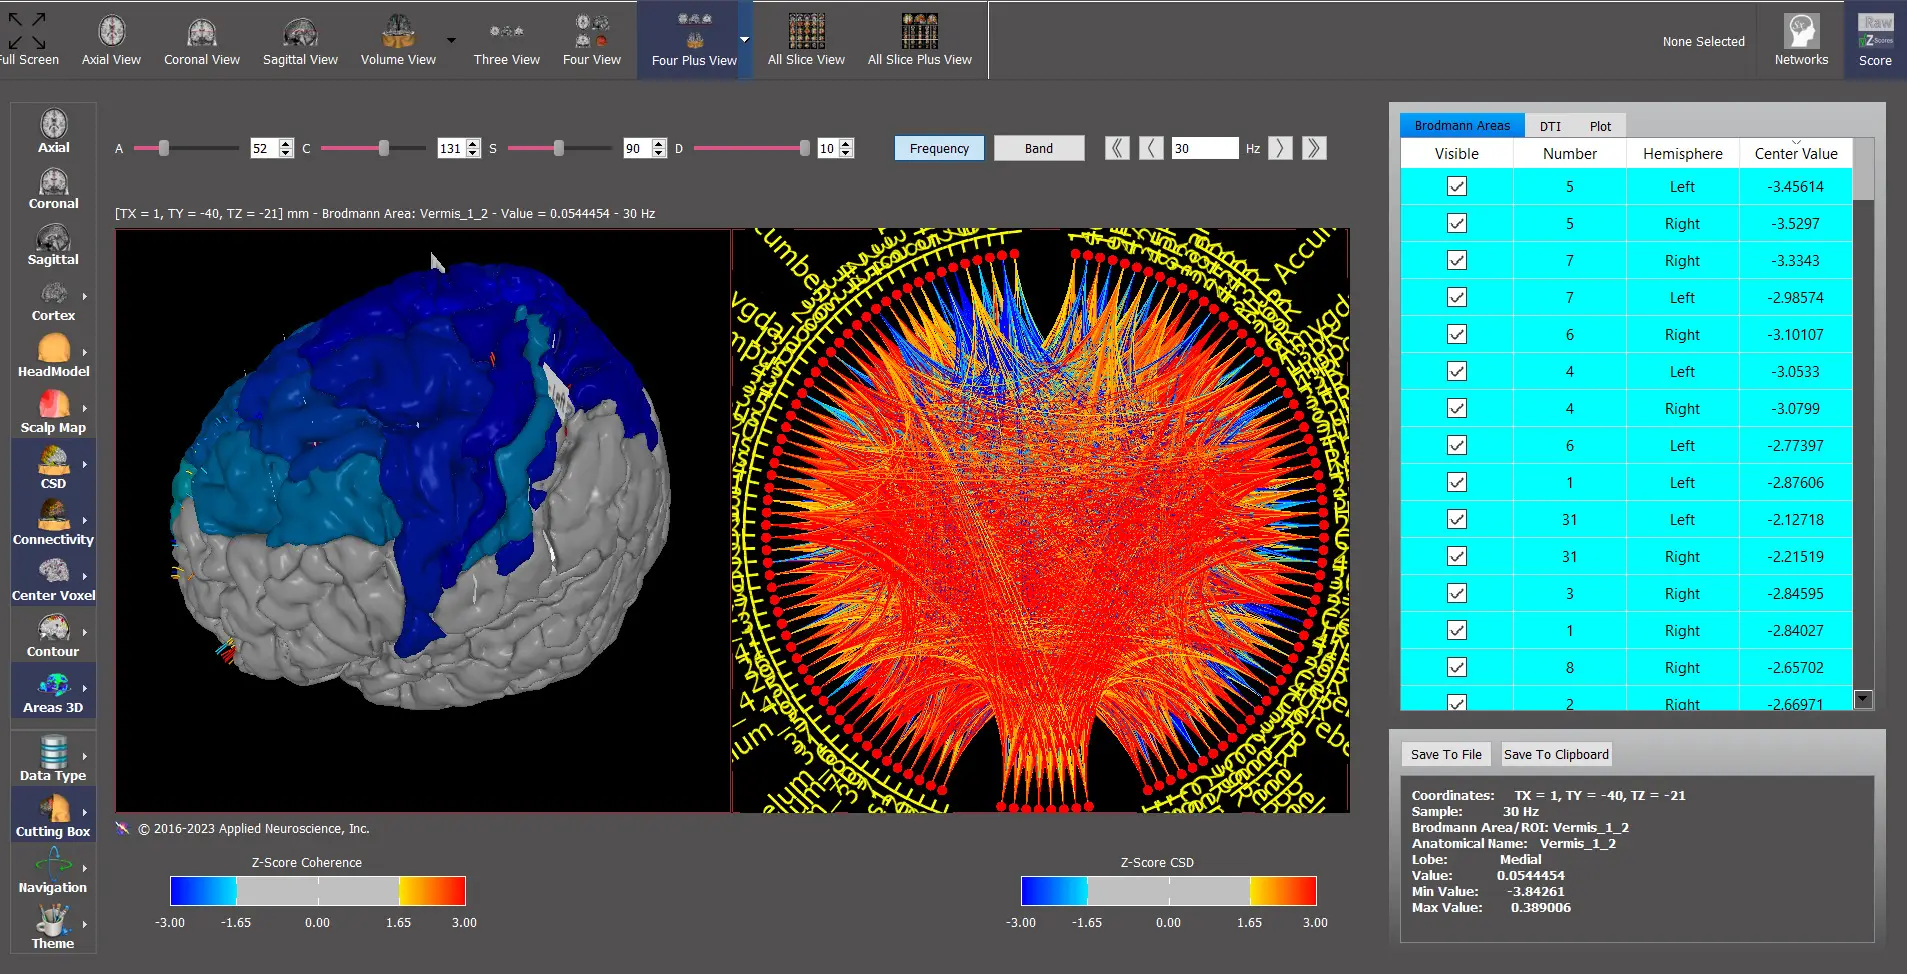Click the D slider handle
This screenshot has height=974, width=1907.
805,149
